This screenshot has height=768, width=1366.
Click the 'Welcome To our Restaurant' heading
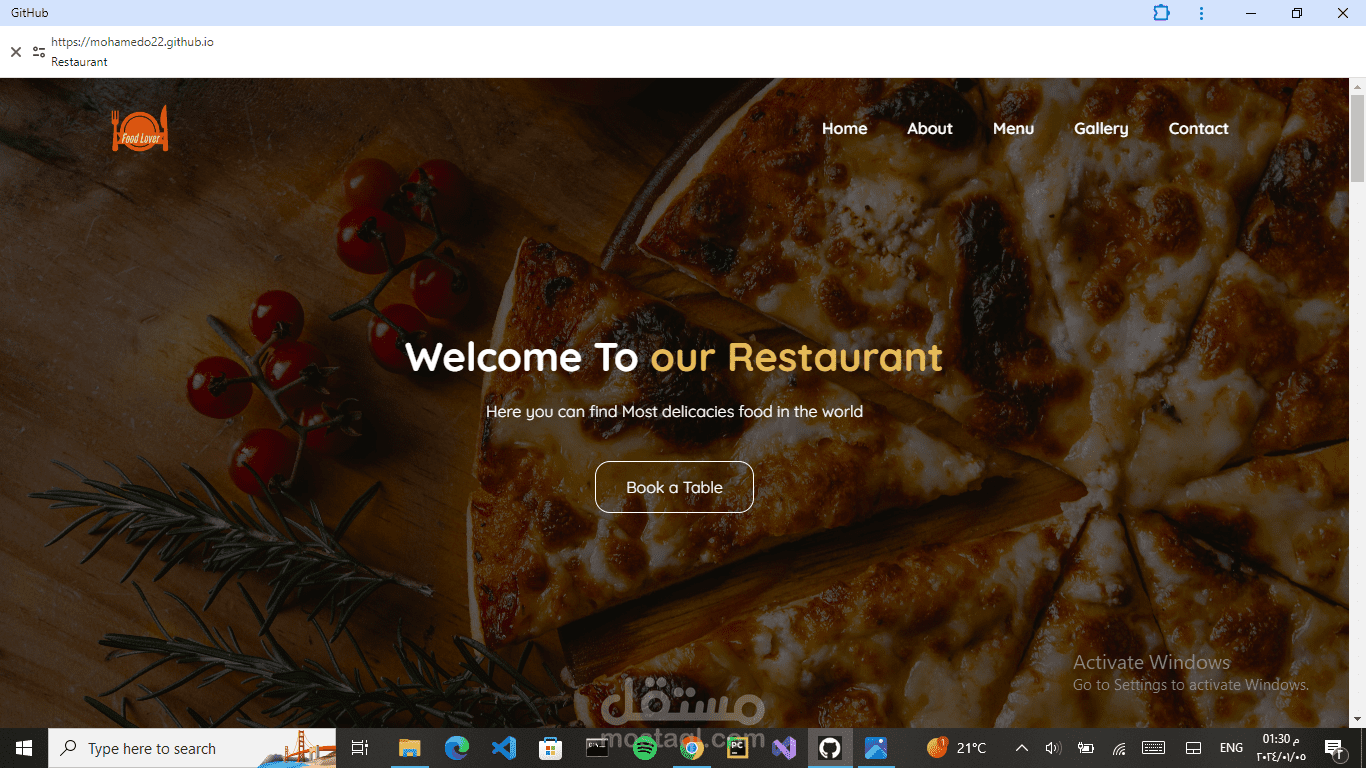pyautogui.click(x=674, y=357)
